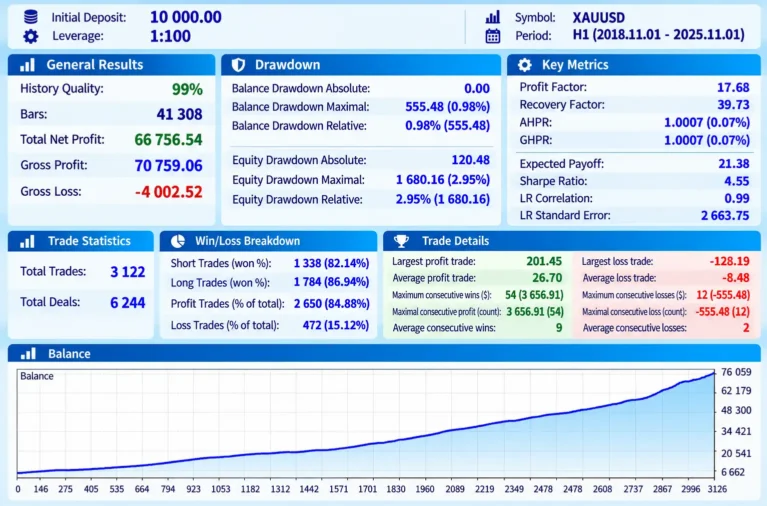The width and height of the screenshot is (767, 506).
Task: Click the Maximum consecutive wins value 54 (3 656.91)
Action: 534,295
